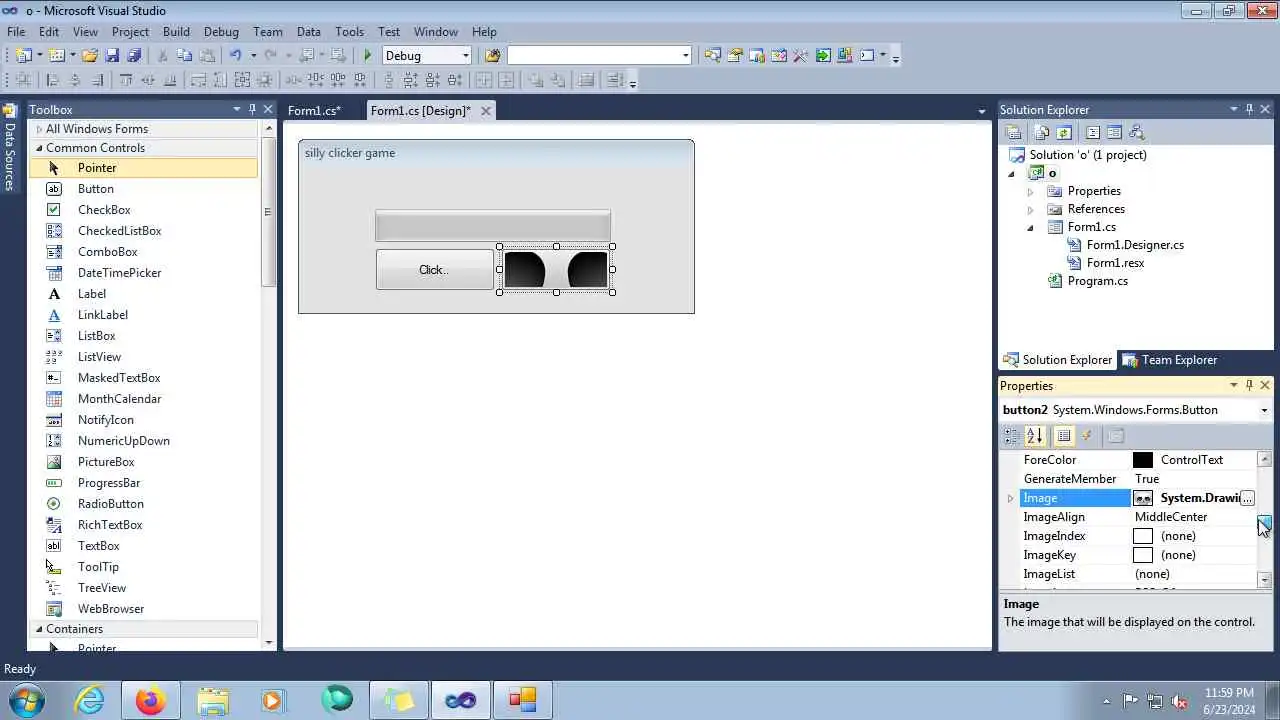Open the Tools menu
1280x720 pixels.
349,32
